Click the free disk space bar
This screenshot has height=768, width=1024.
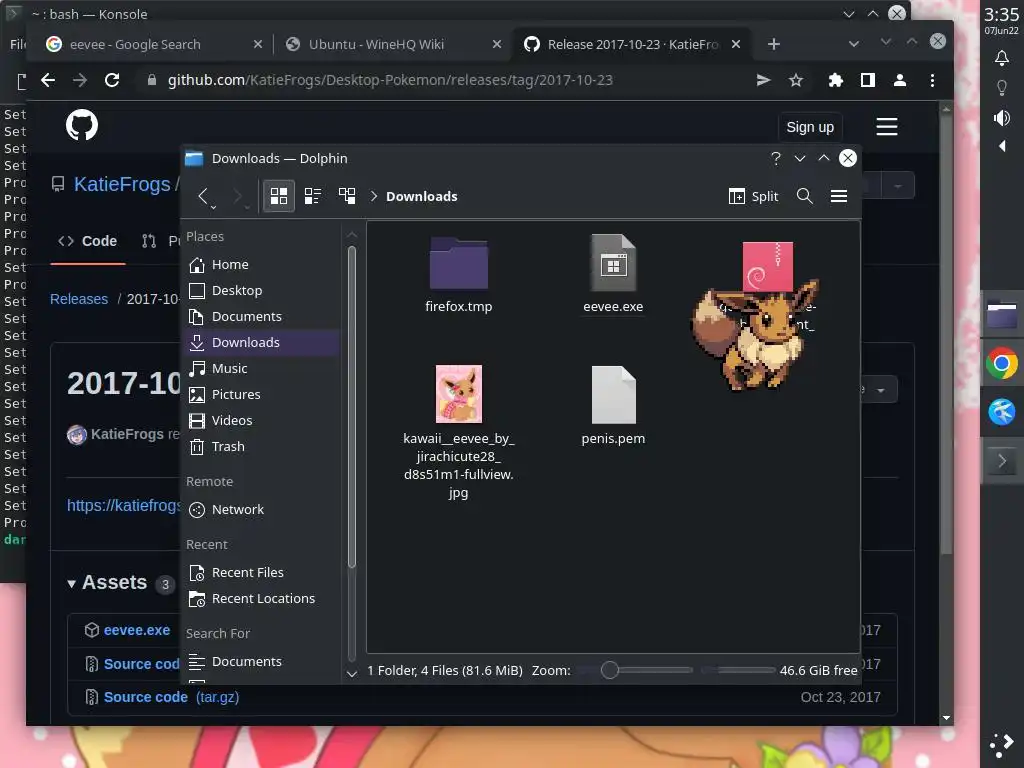point(739,670)
